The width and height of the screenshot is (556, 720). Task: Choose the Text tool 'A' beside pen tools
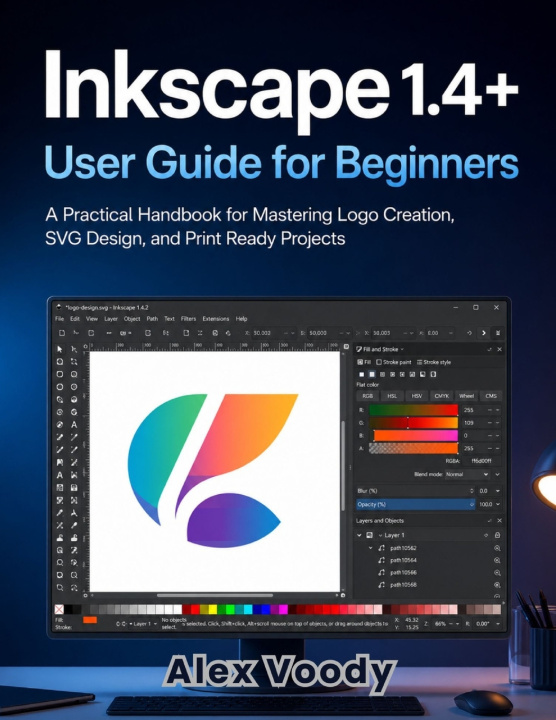(x=74, y=425)
